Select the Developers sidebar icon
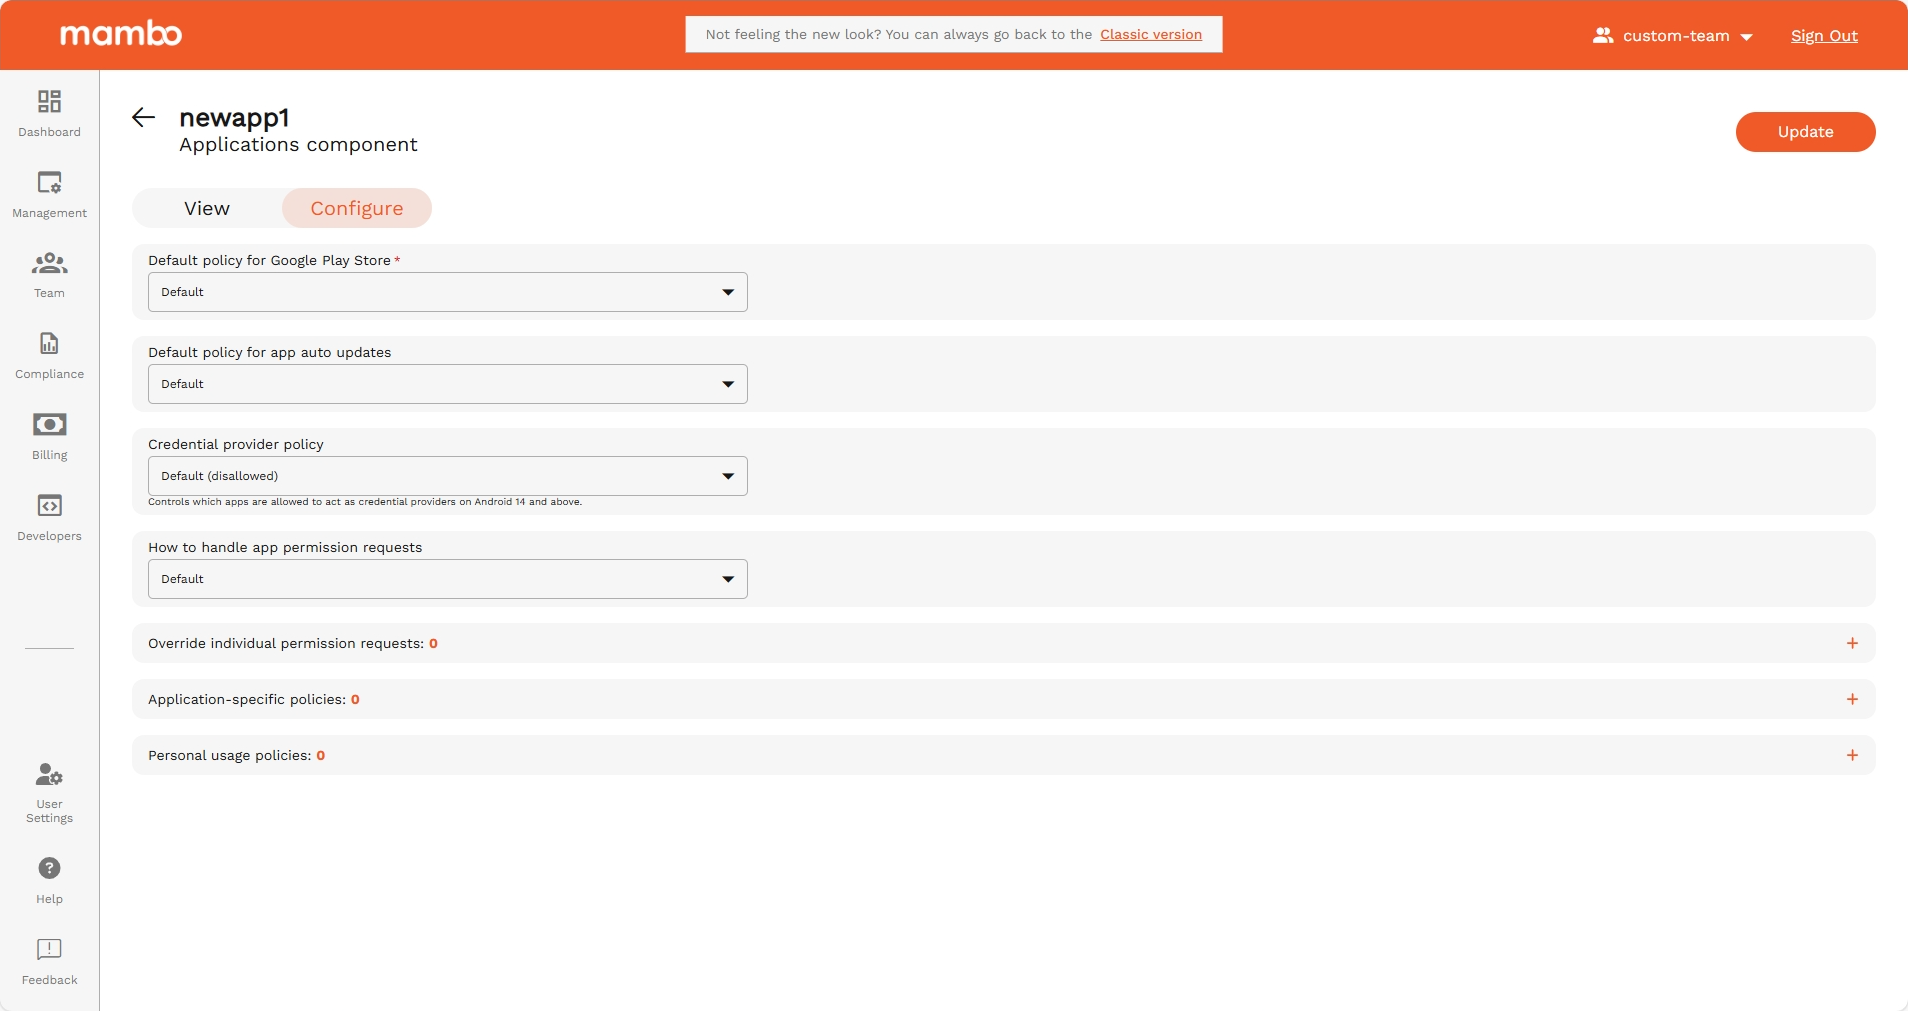Image resolution: width=1908 pixels, height=1011 pixels. (x=48, y=516)
